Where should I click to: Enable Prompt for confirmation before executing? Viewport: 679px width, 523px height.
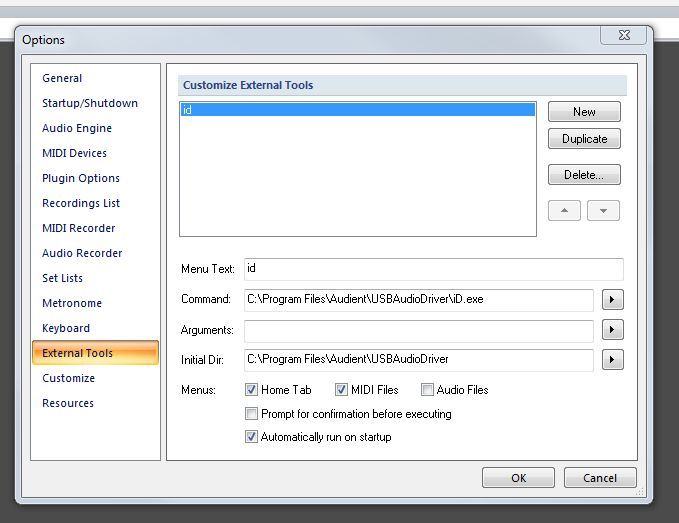[x=251, y=414]
